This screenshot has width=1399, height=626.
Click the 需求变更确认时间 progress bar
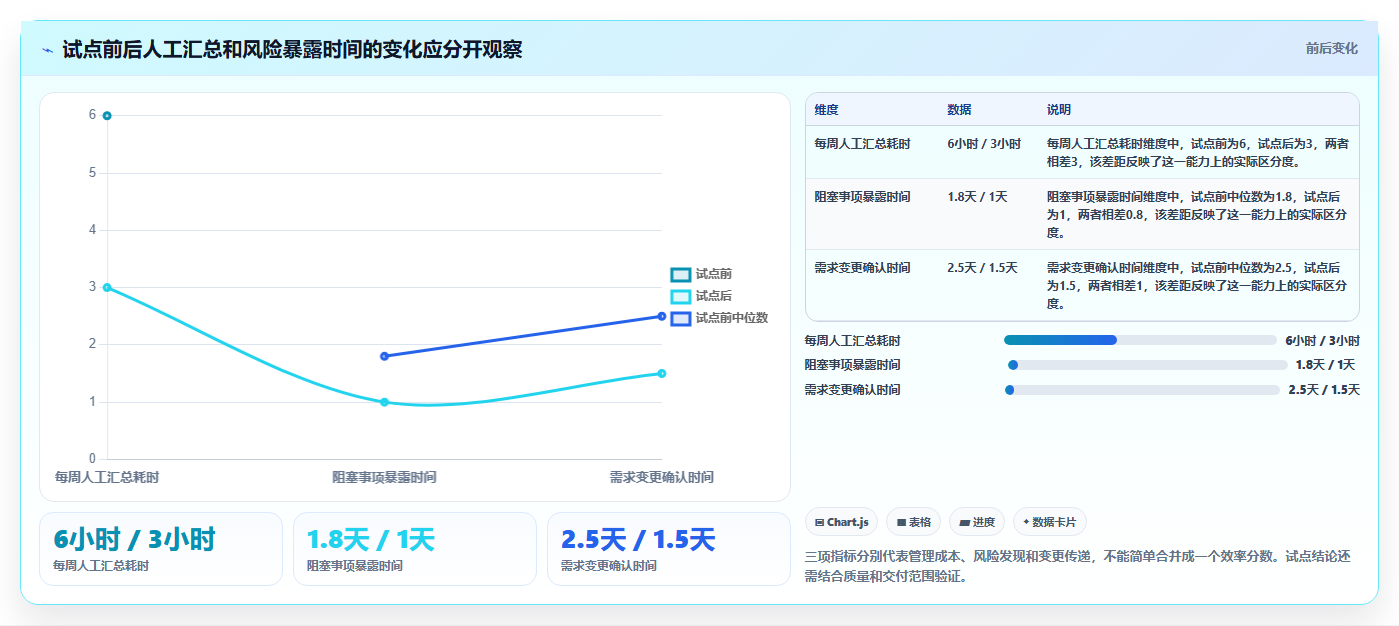coord(1142,390)
